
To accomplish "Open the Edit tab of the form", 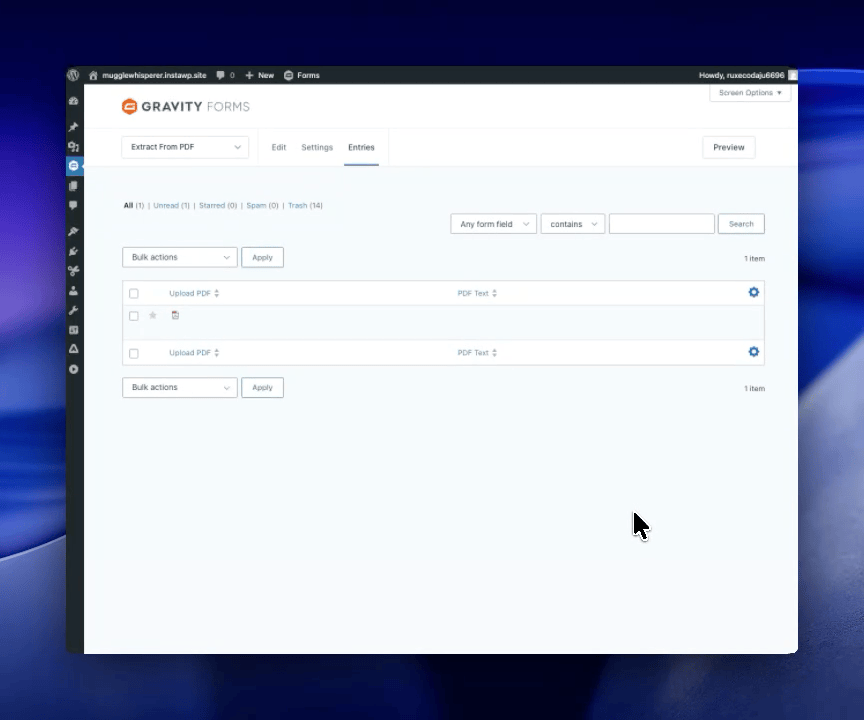I will [x=279, y=147].
